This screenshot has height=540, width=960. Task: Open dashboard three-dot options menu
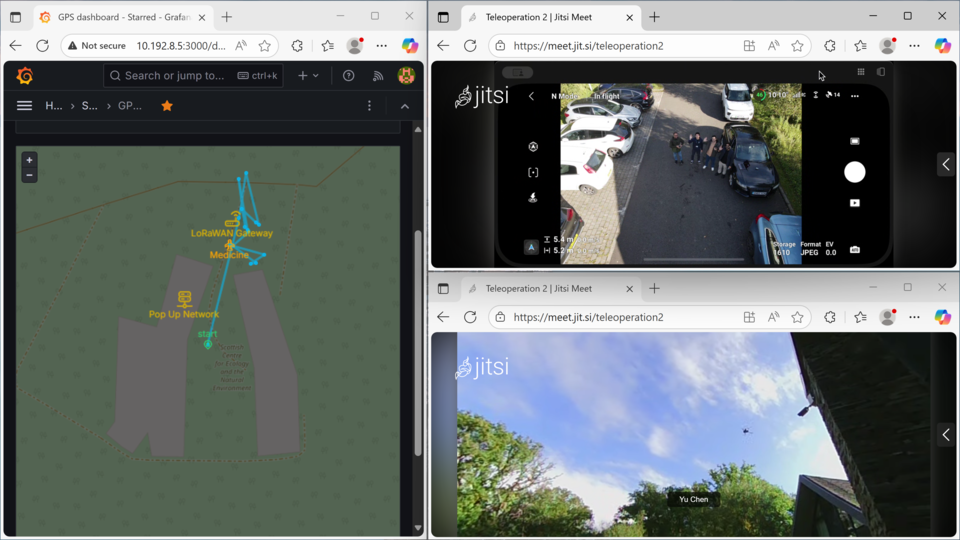point(369,106)
